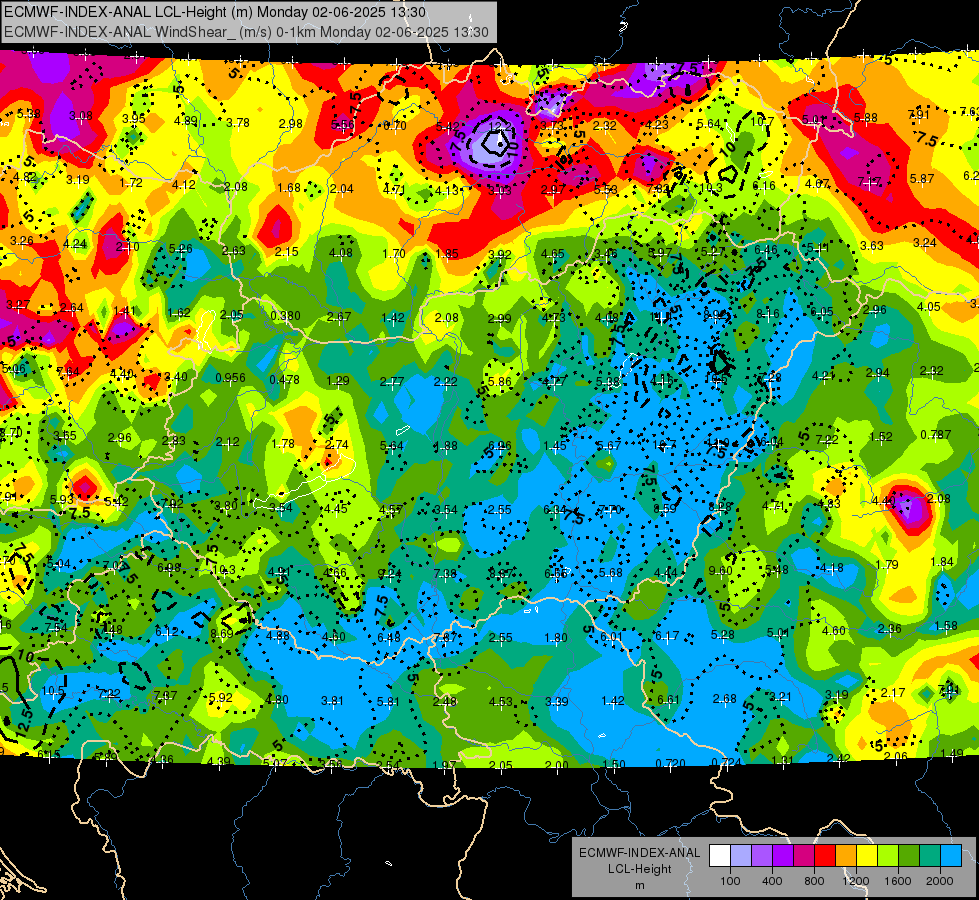The image size is (979, 900).
Task: Click the wind shear value '0.956'
Action: pos(230,377)
